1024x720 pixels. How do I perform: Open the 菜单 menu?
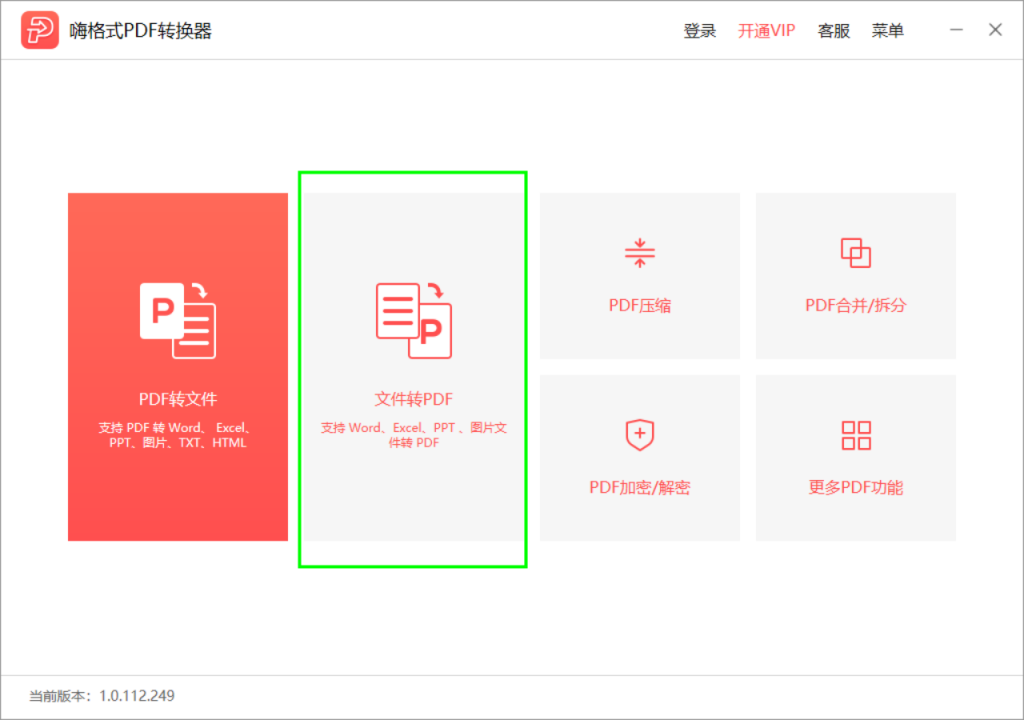click(x=888, y=31)
